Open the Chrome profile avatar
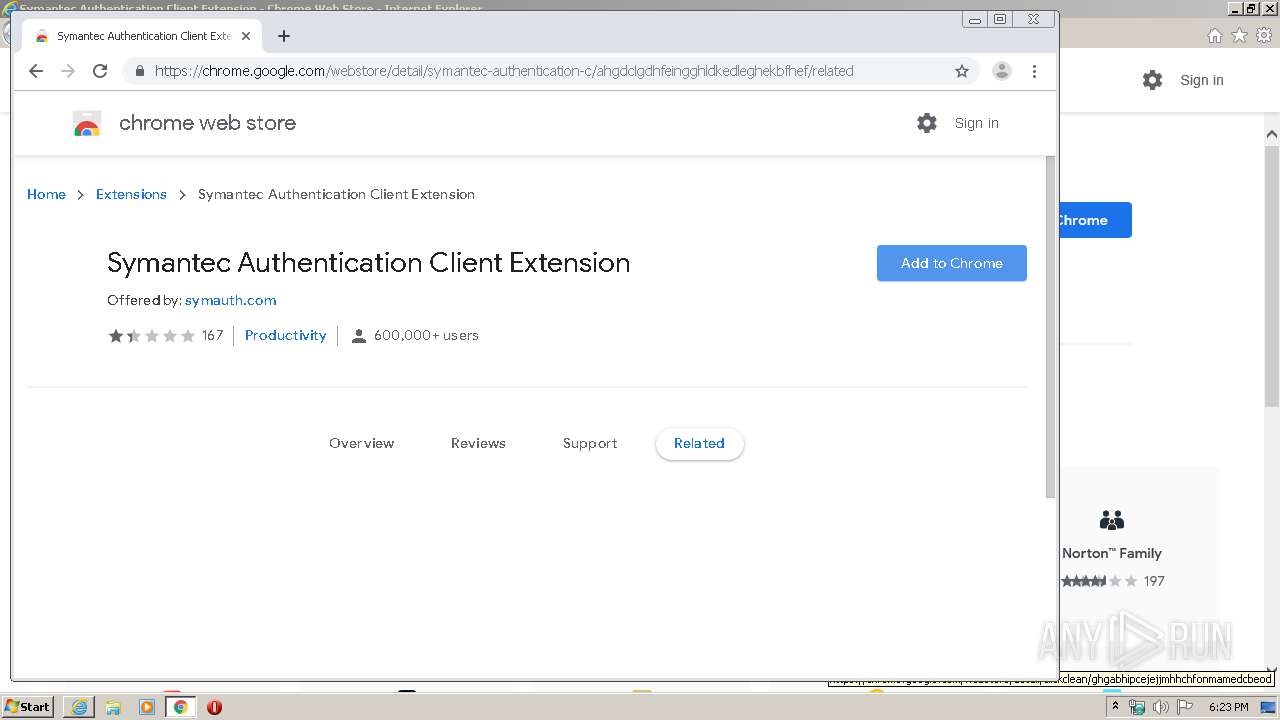This screenshot has width=1280, height=720. coord(1002,71)
